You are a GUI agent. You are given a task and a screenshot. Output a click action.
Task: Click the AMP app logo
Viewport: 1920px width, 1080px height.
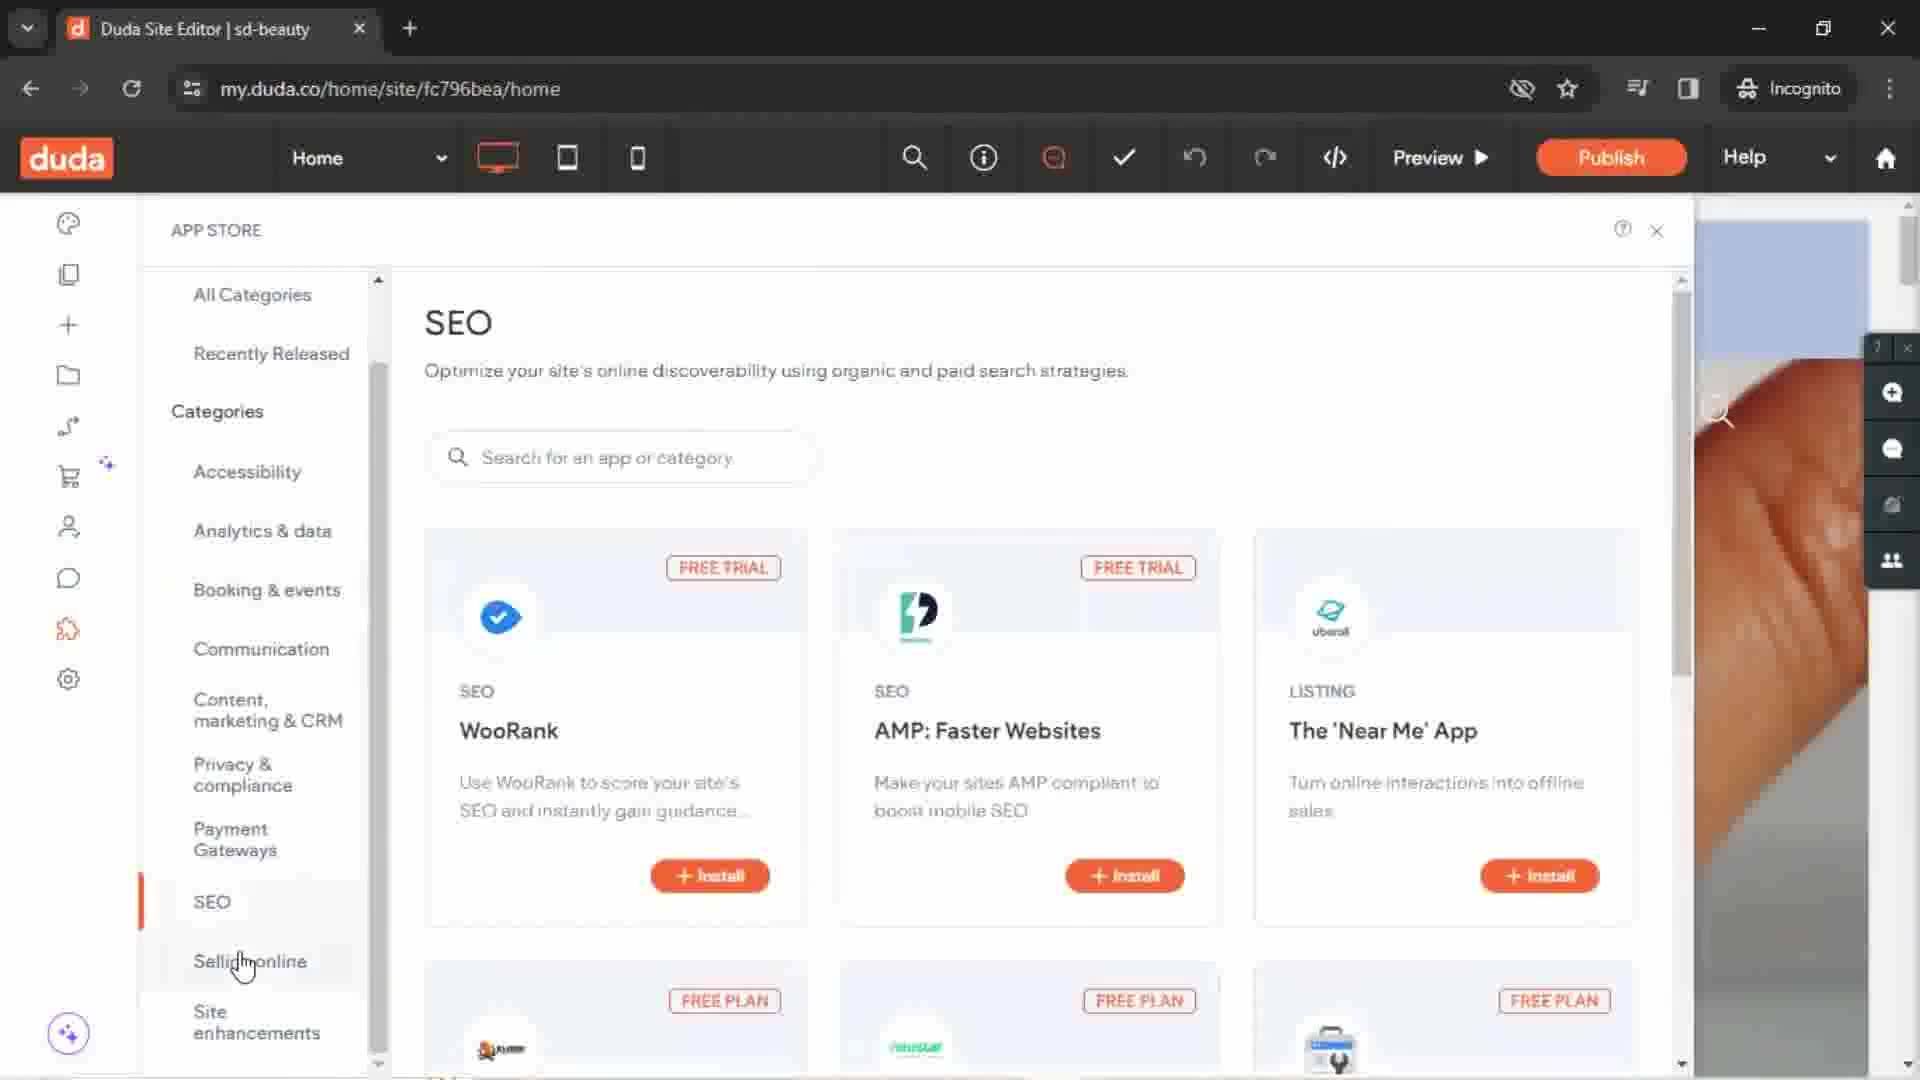(x=917, y=617)
